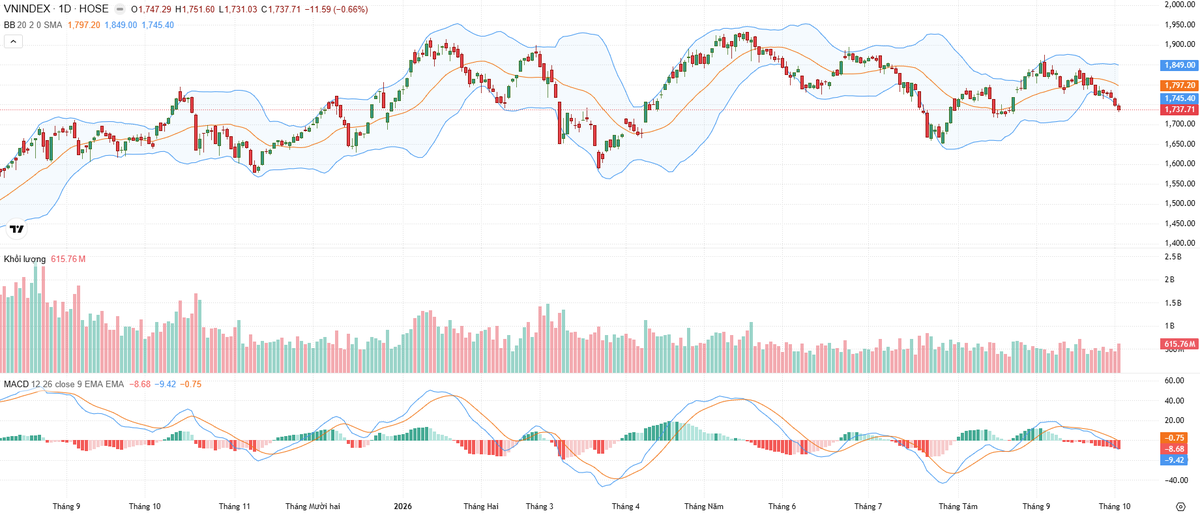Select the Khối lượng volume legend
Image resolution: width=1200 pixels, height=513 pixels.
25,259
